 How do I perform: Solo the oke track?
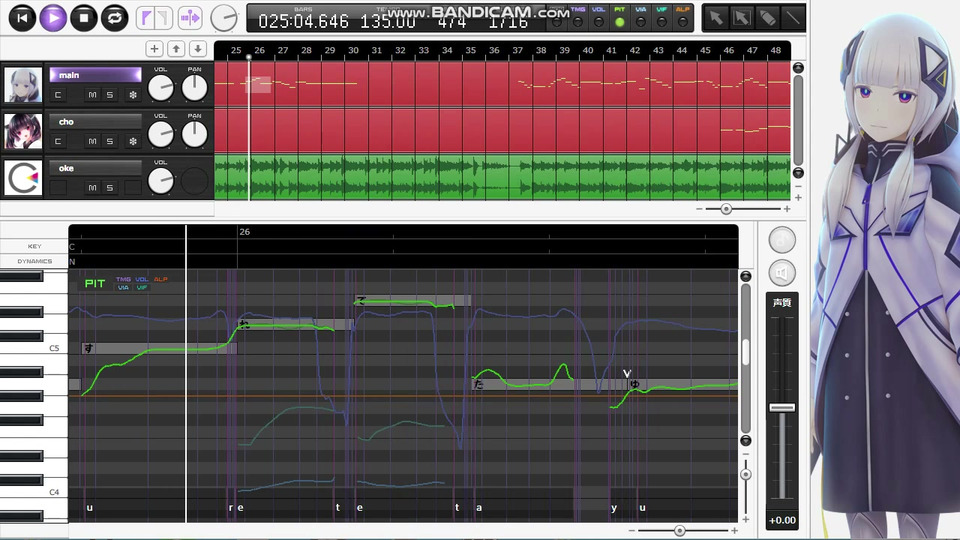[x=110, y=188]
